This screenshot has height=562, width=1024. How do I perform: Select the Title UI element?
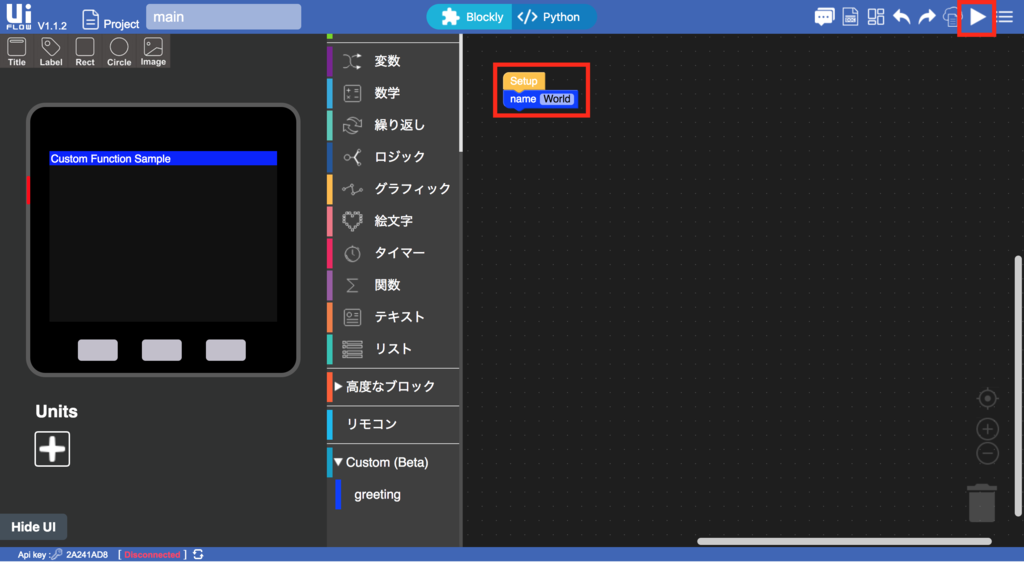coord(17,52)
